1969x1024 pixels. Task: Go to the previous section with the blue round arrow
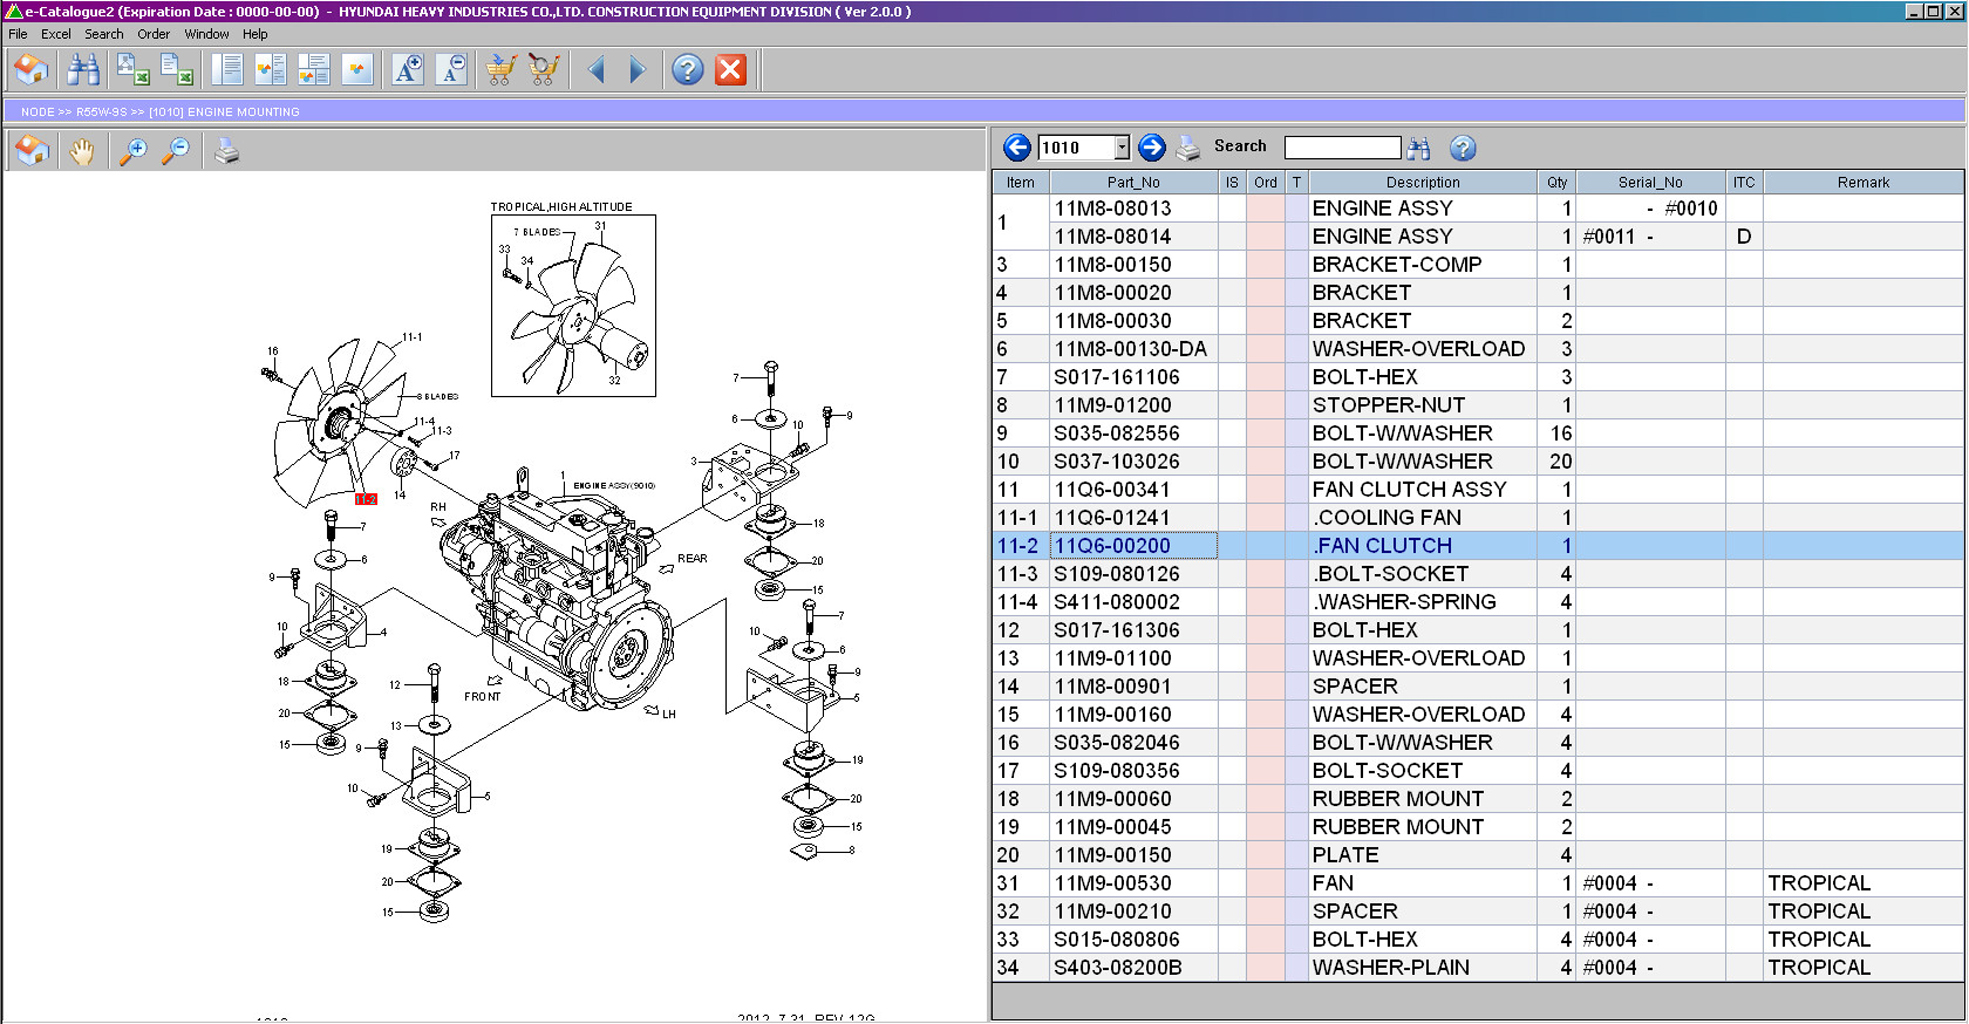1016,147
